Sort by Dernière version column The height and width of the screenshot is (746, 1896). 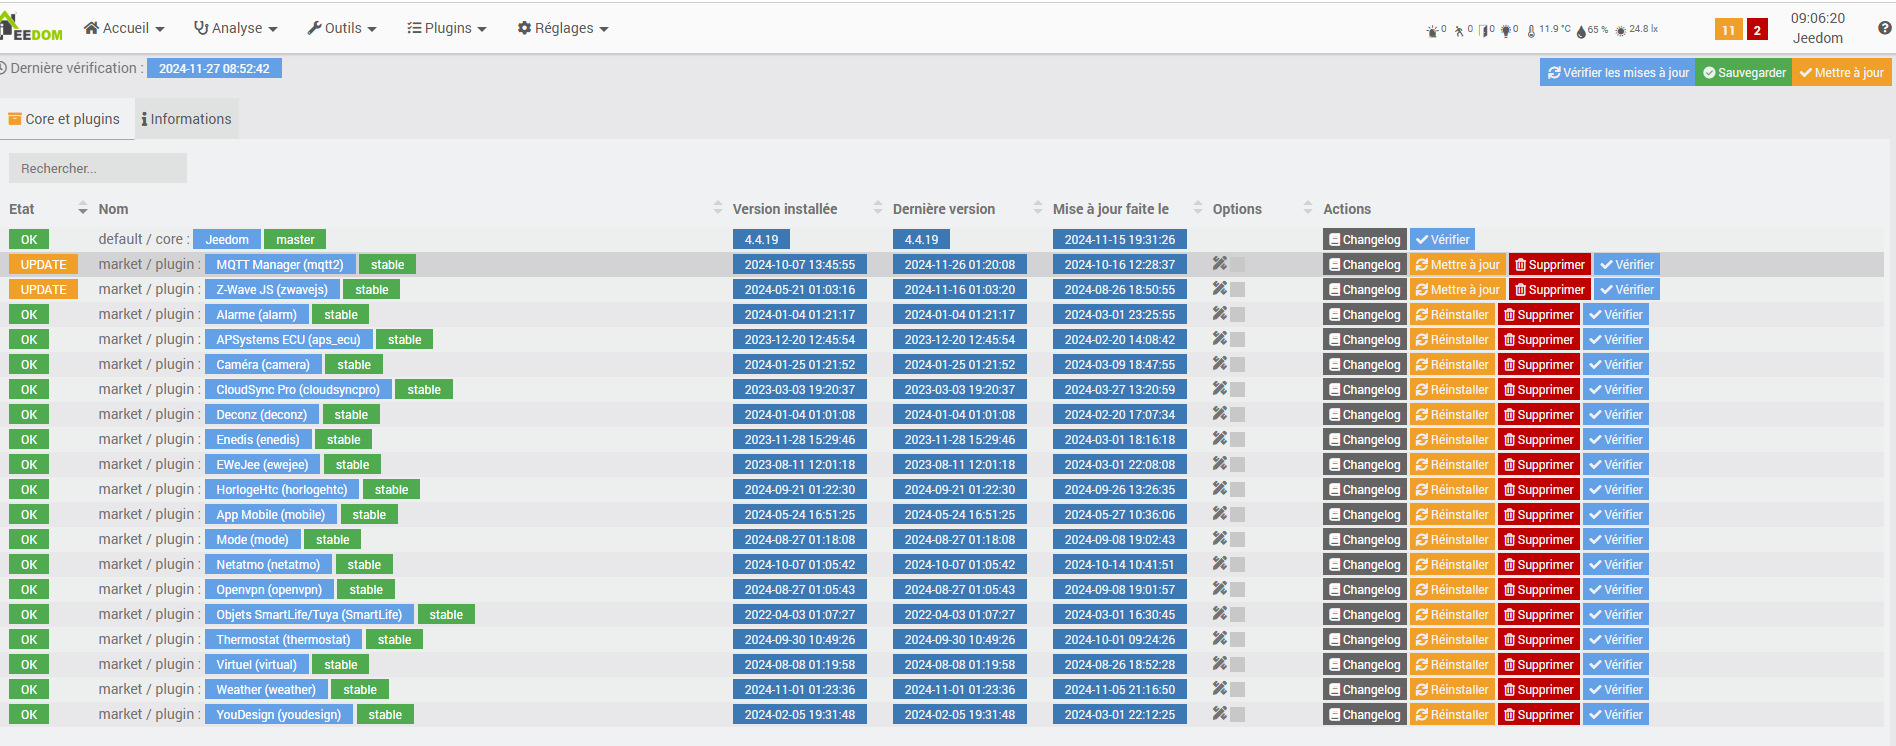pyautogui.click(x=967, y=209)
